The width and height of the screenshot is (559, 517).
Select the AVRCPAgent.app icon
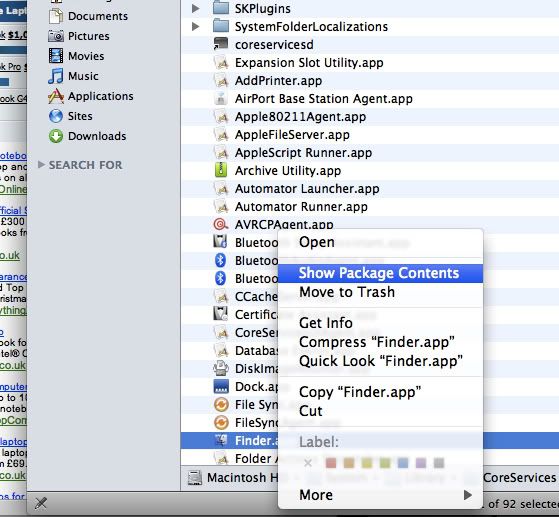[221, 224]
